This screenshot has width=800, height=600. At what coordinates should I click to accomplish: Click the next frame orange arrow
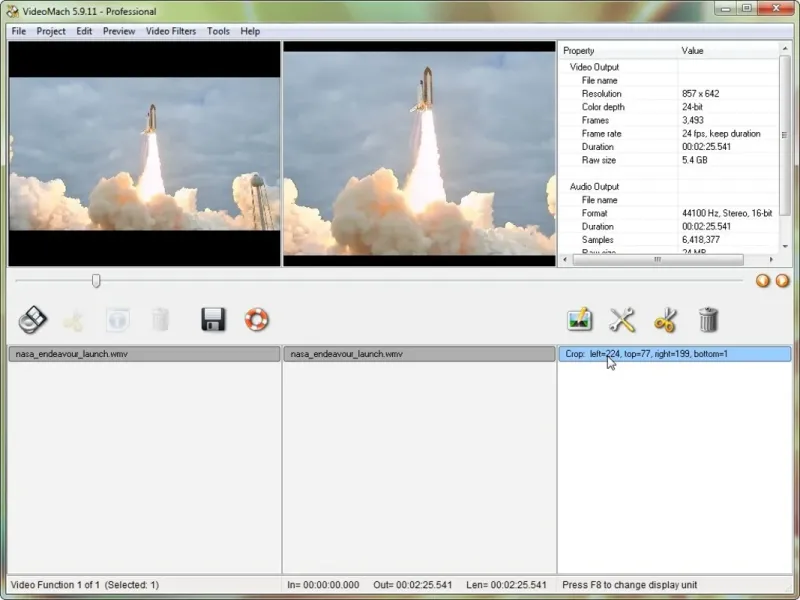(x=782, y=281)
